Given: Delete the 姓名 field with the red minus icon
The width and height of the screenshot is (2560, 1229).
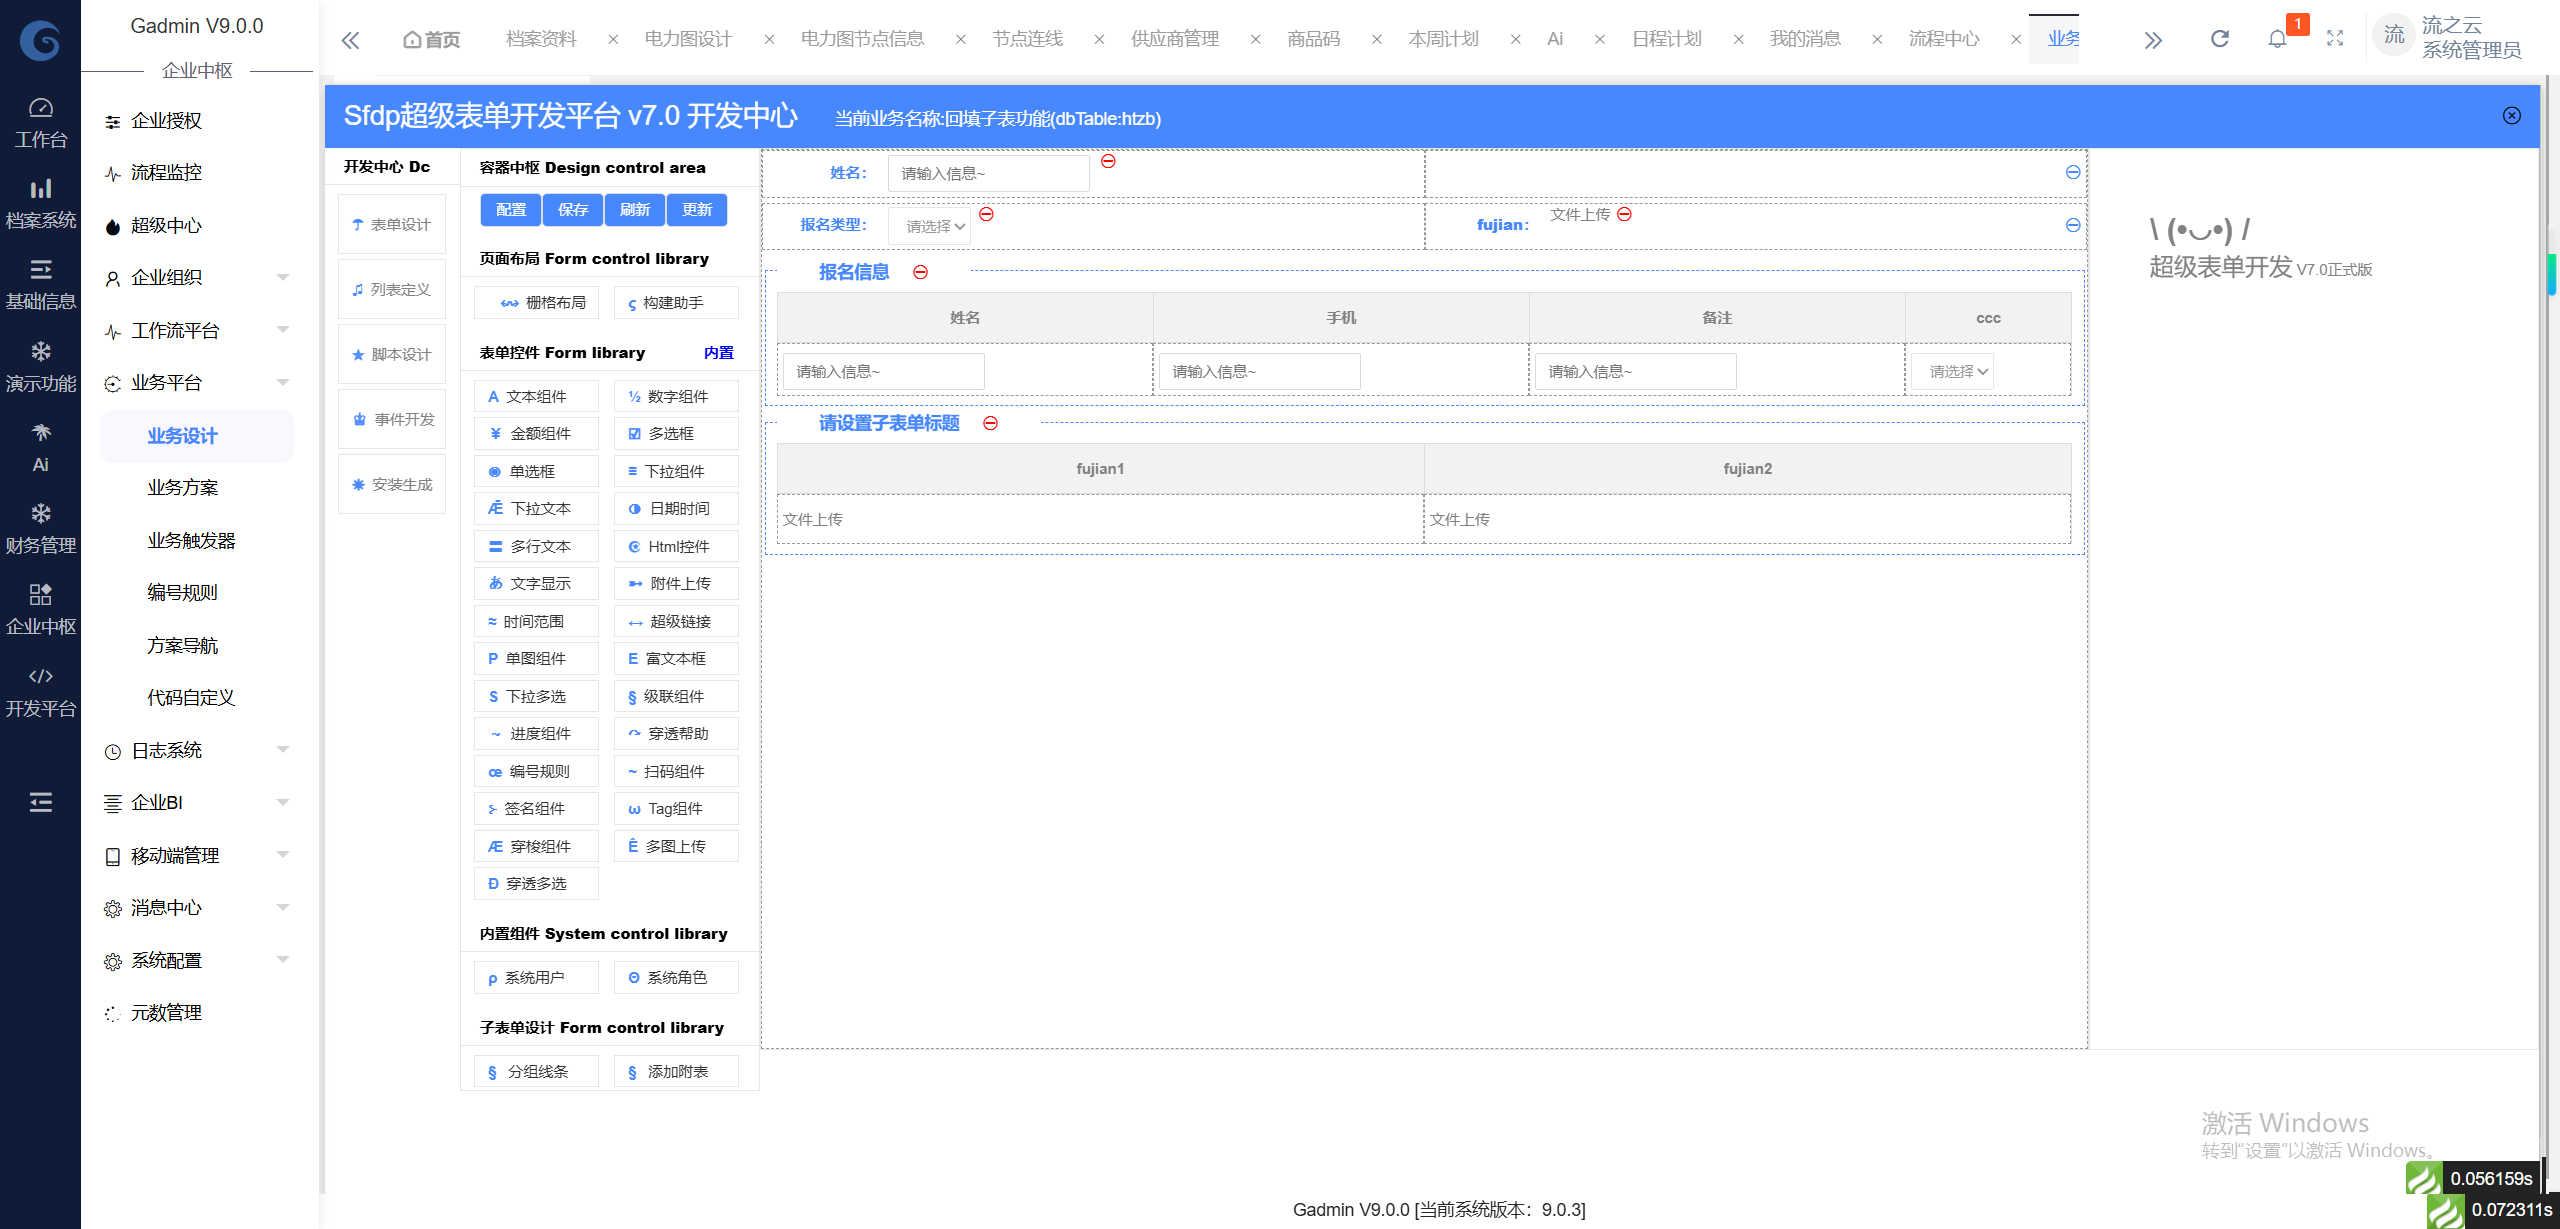Looking at the screenshot, I should (x=1108, y=161).
